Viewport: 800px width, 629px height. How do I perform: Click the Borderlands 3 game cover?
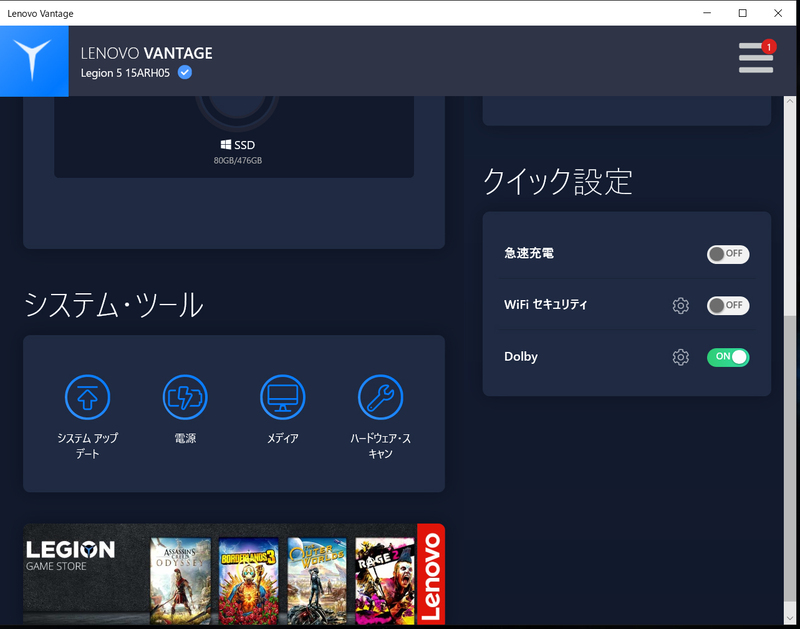248,581
